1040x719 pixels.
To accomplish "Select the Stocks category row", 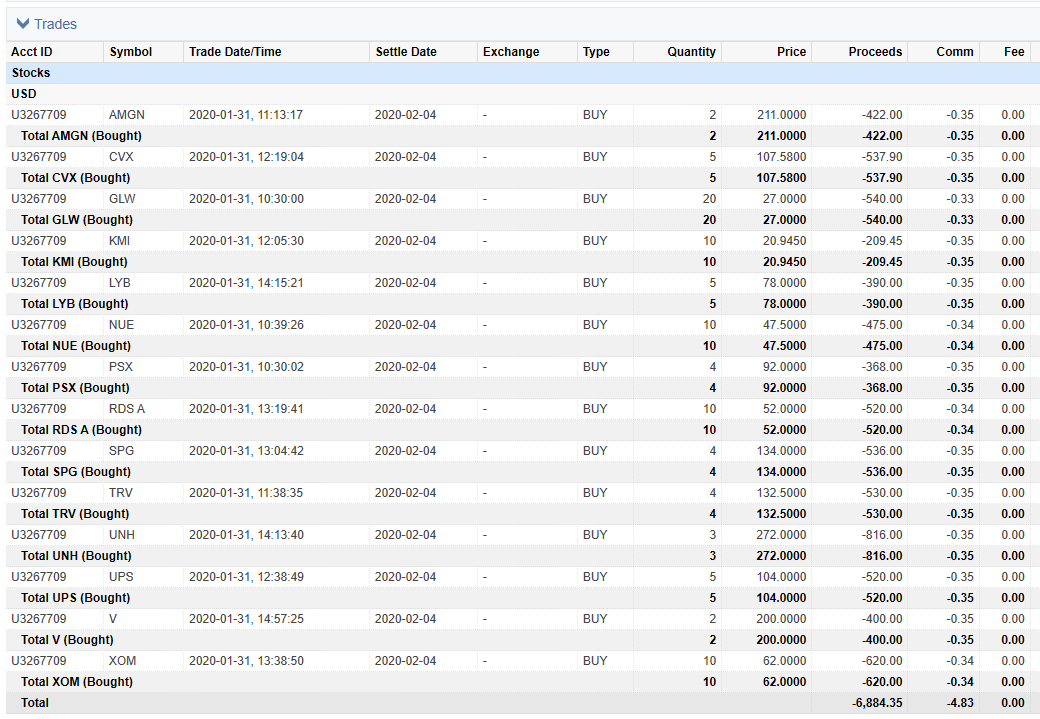I will point(523,73).
